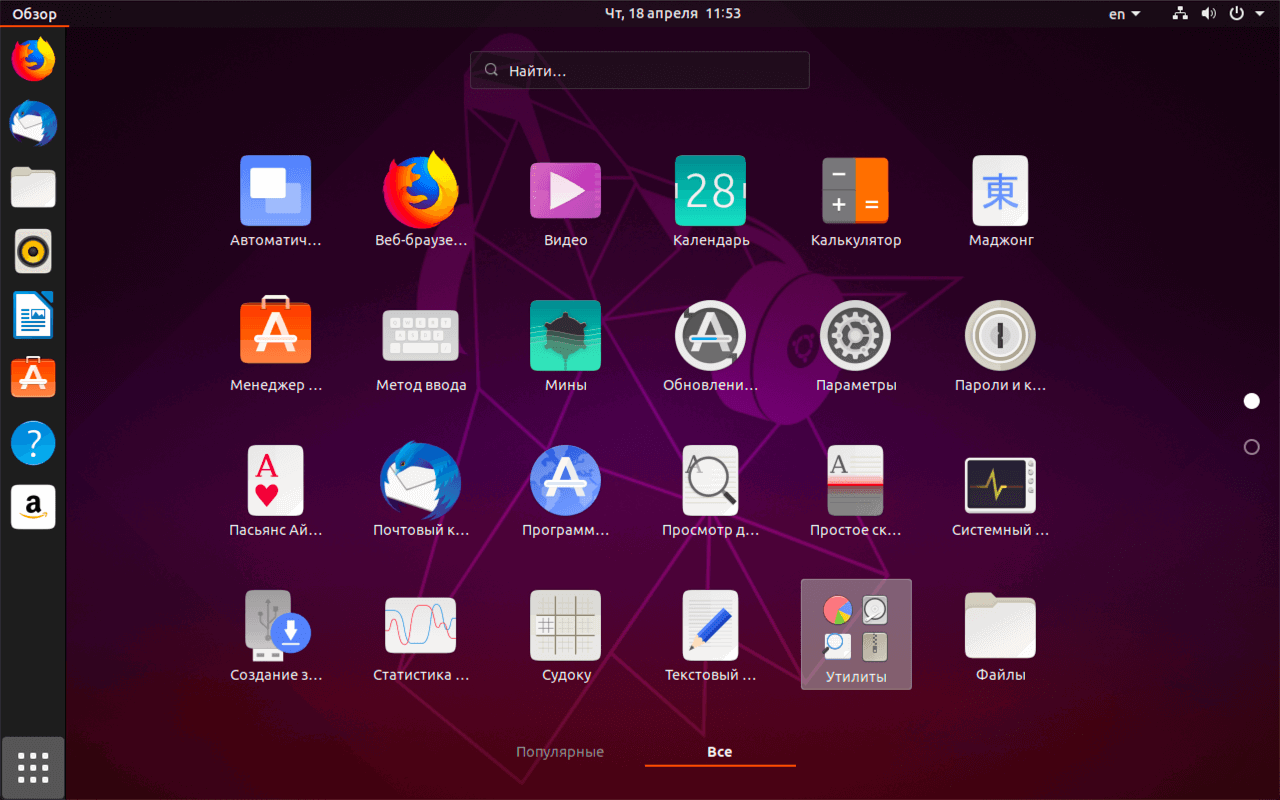Open Автоматич… app in the grid
Viewport: 1280px width, 800px height.
pyautogui.click(x=275, y=201)
